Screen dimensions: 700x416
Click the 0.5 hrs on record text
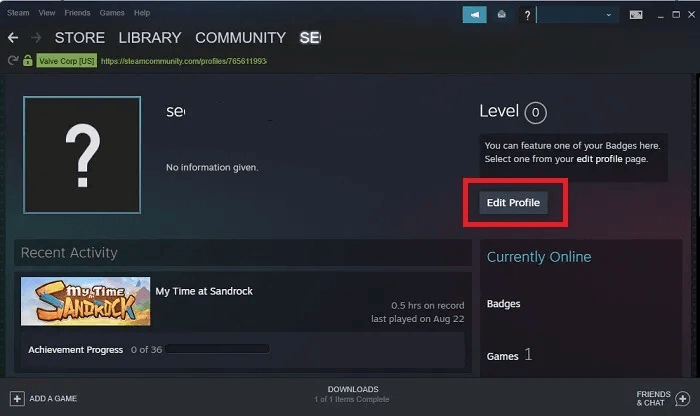tap(428, 305)
